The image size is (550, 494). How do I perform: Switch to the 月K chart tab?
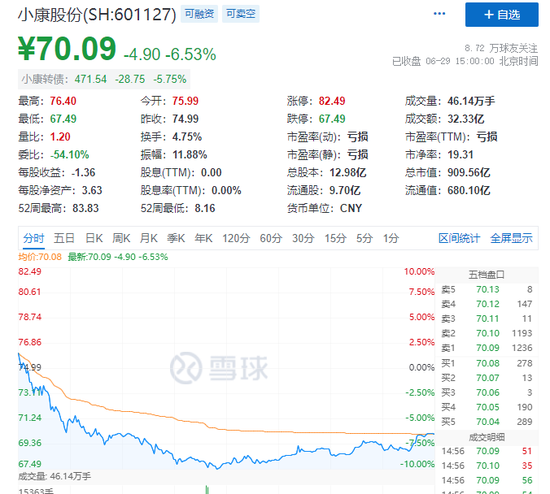[148, 239]
